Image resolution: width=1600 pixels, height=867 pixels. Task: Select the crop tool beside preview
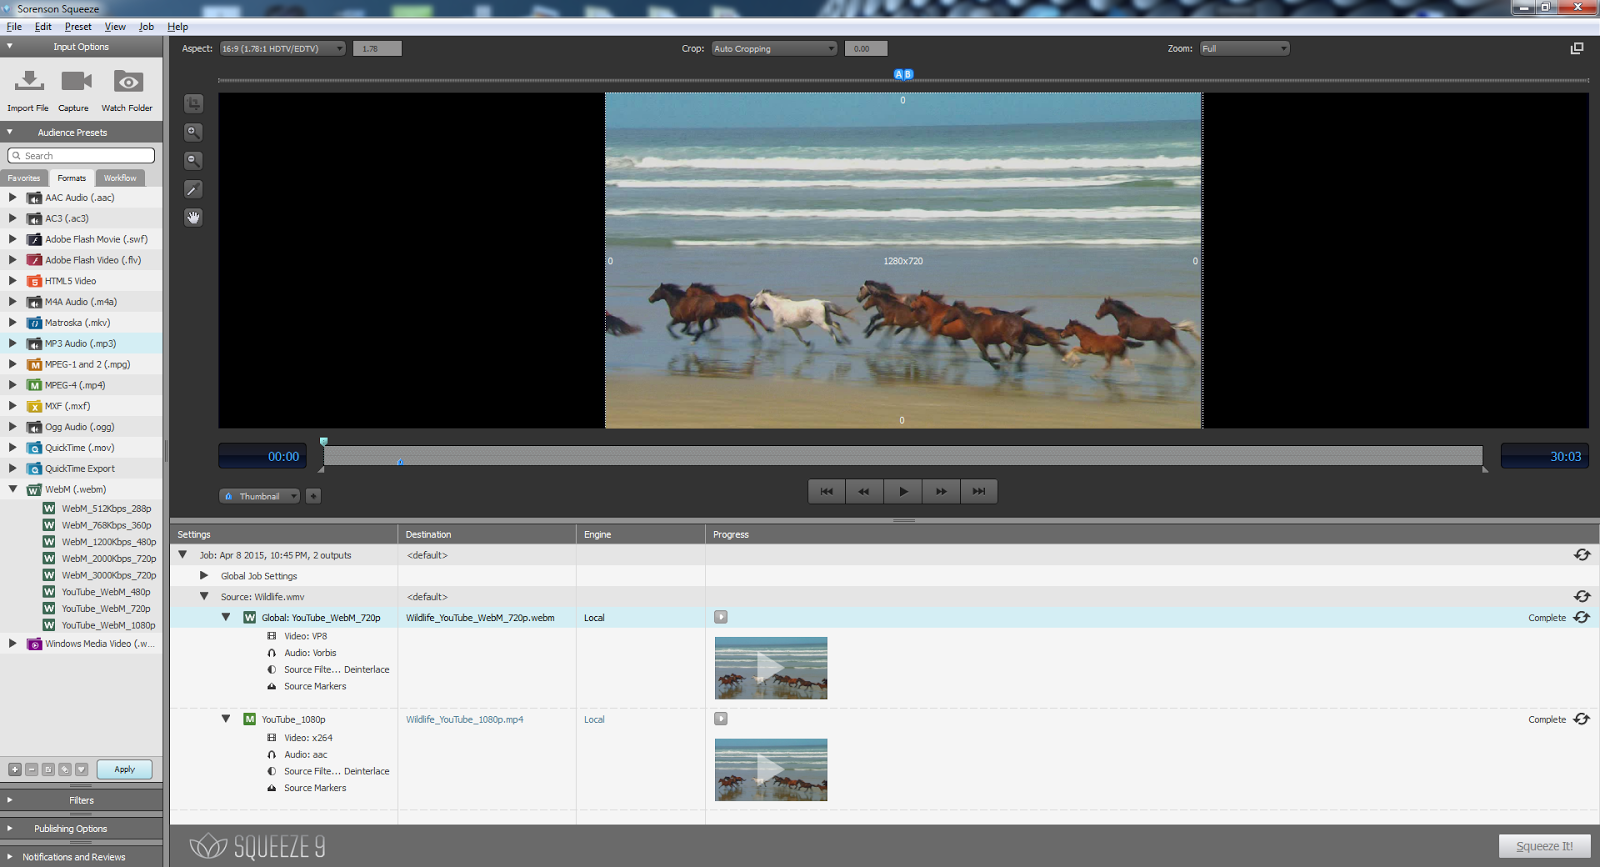tap(194, 104)
